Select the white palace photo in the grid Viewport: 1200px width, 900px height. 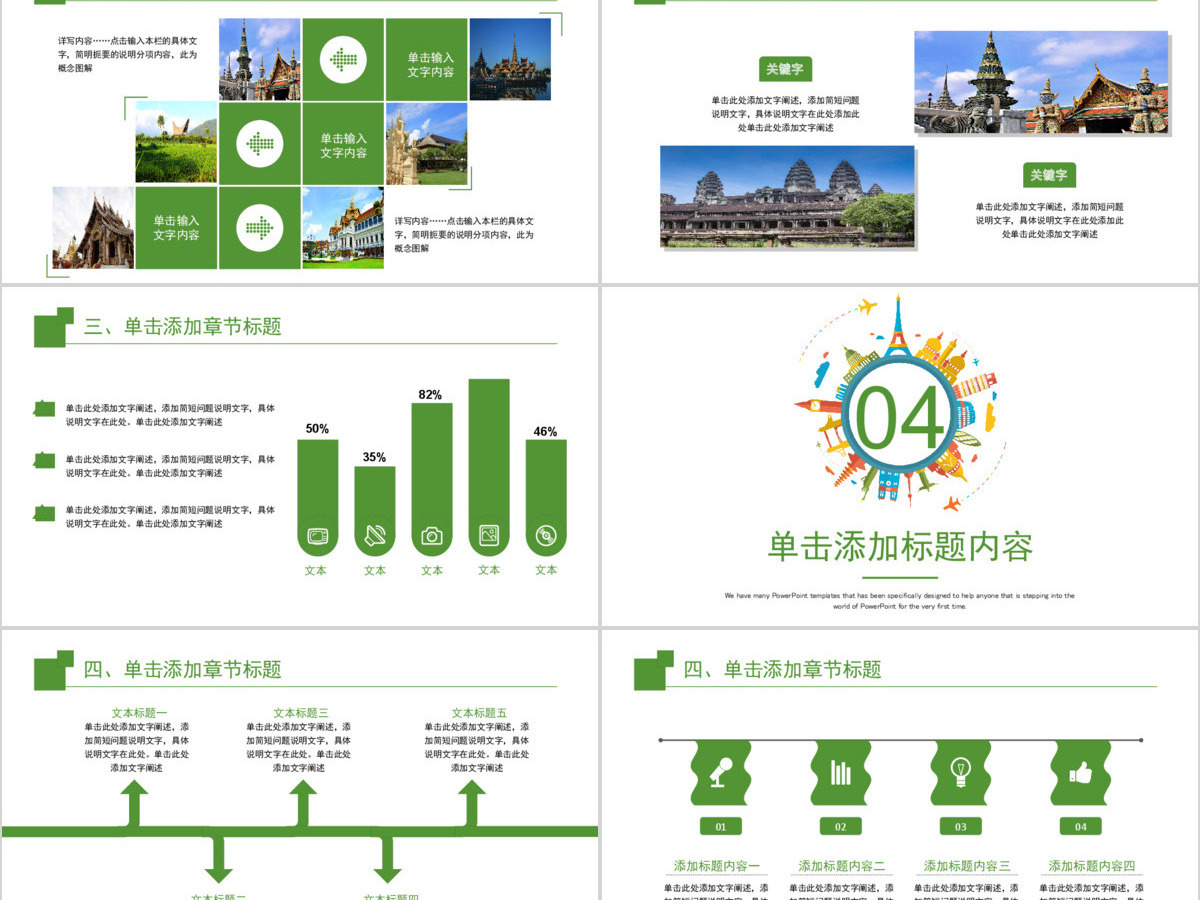343,227
